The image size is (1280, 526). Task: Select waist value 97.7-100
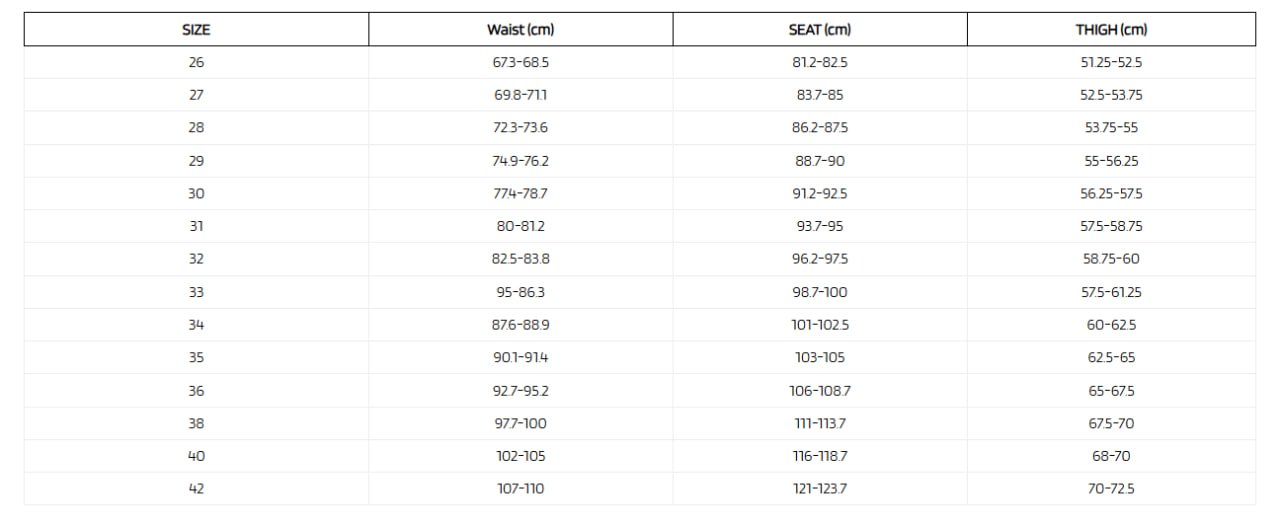pos(520,424)
